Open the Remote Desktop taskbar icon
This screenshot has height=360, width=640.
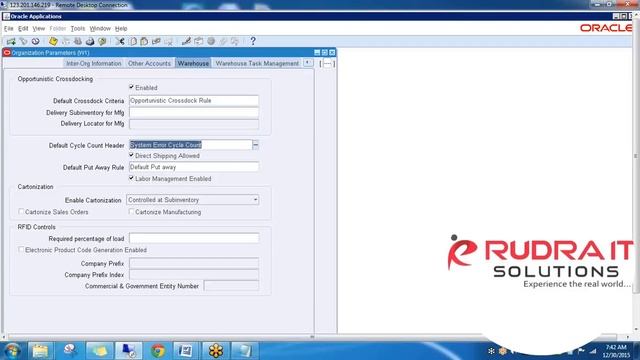pyautogui.click(x=129, y=351)
